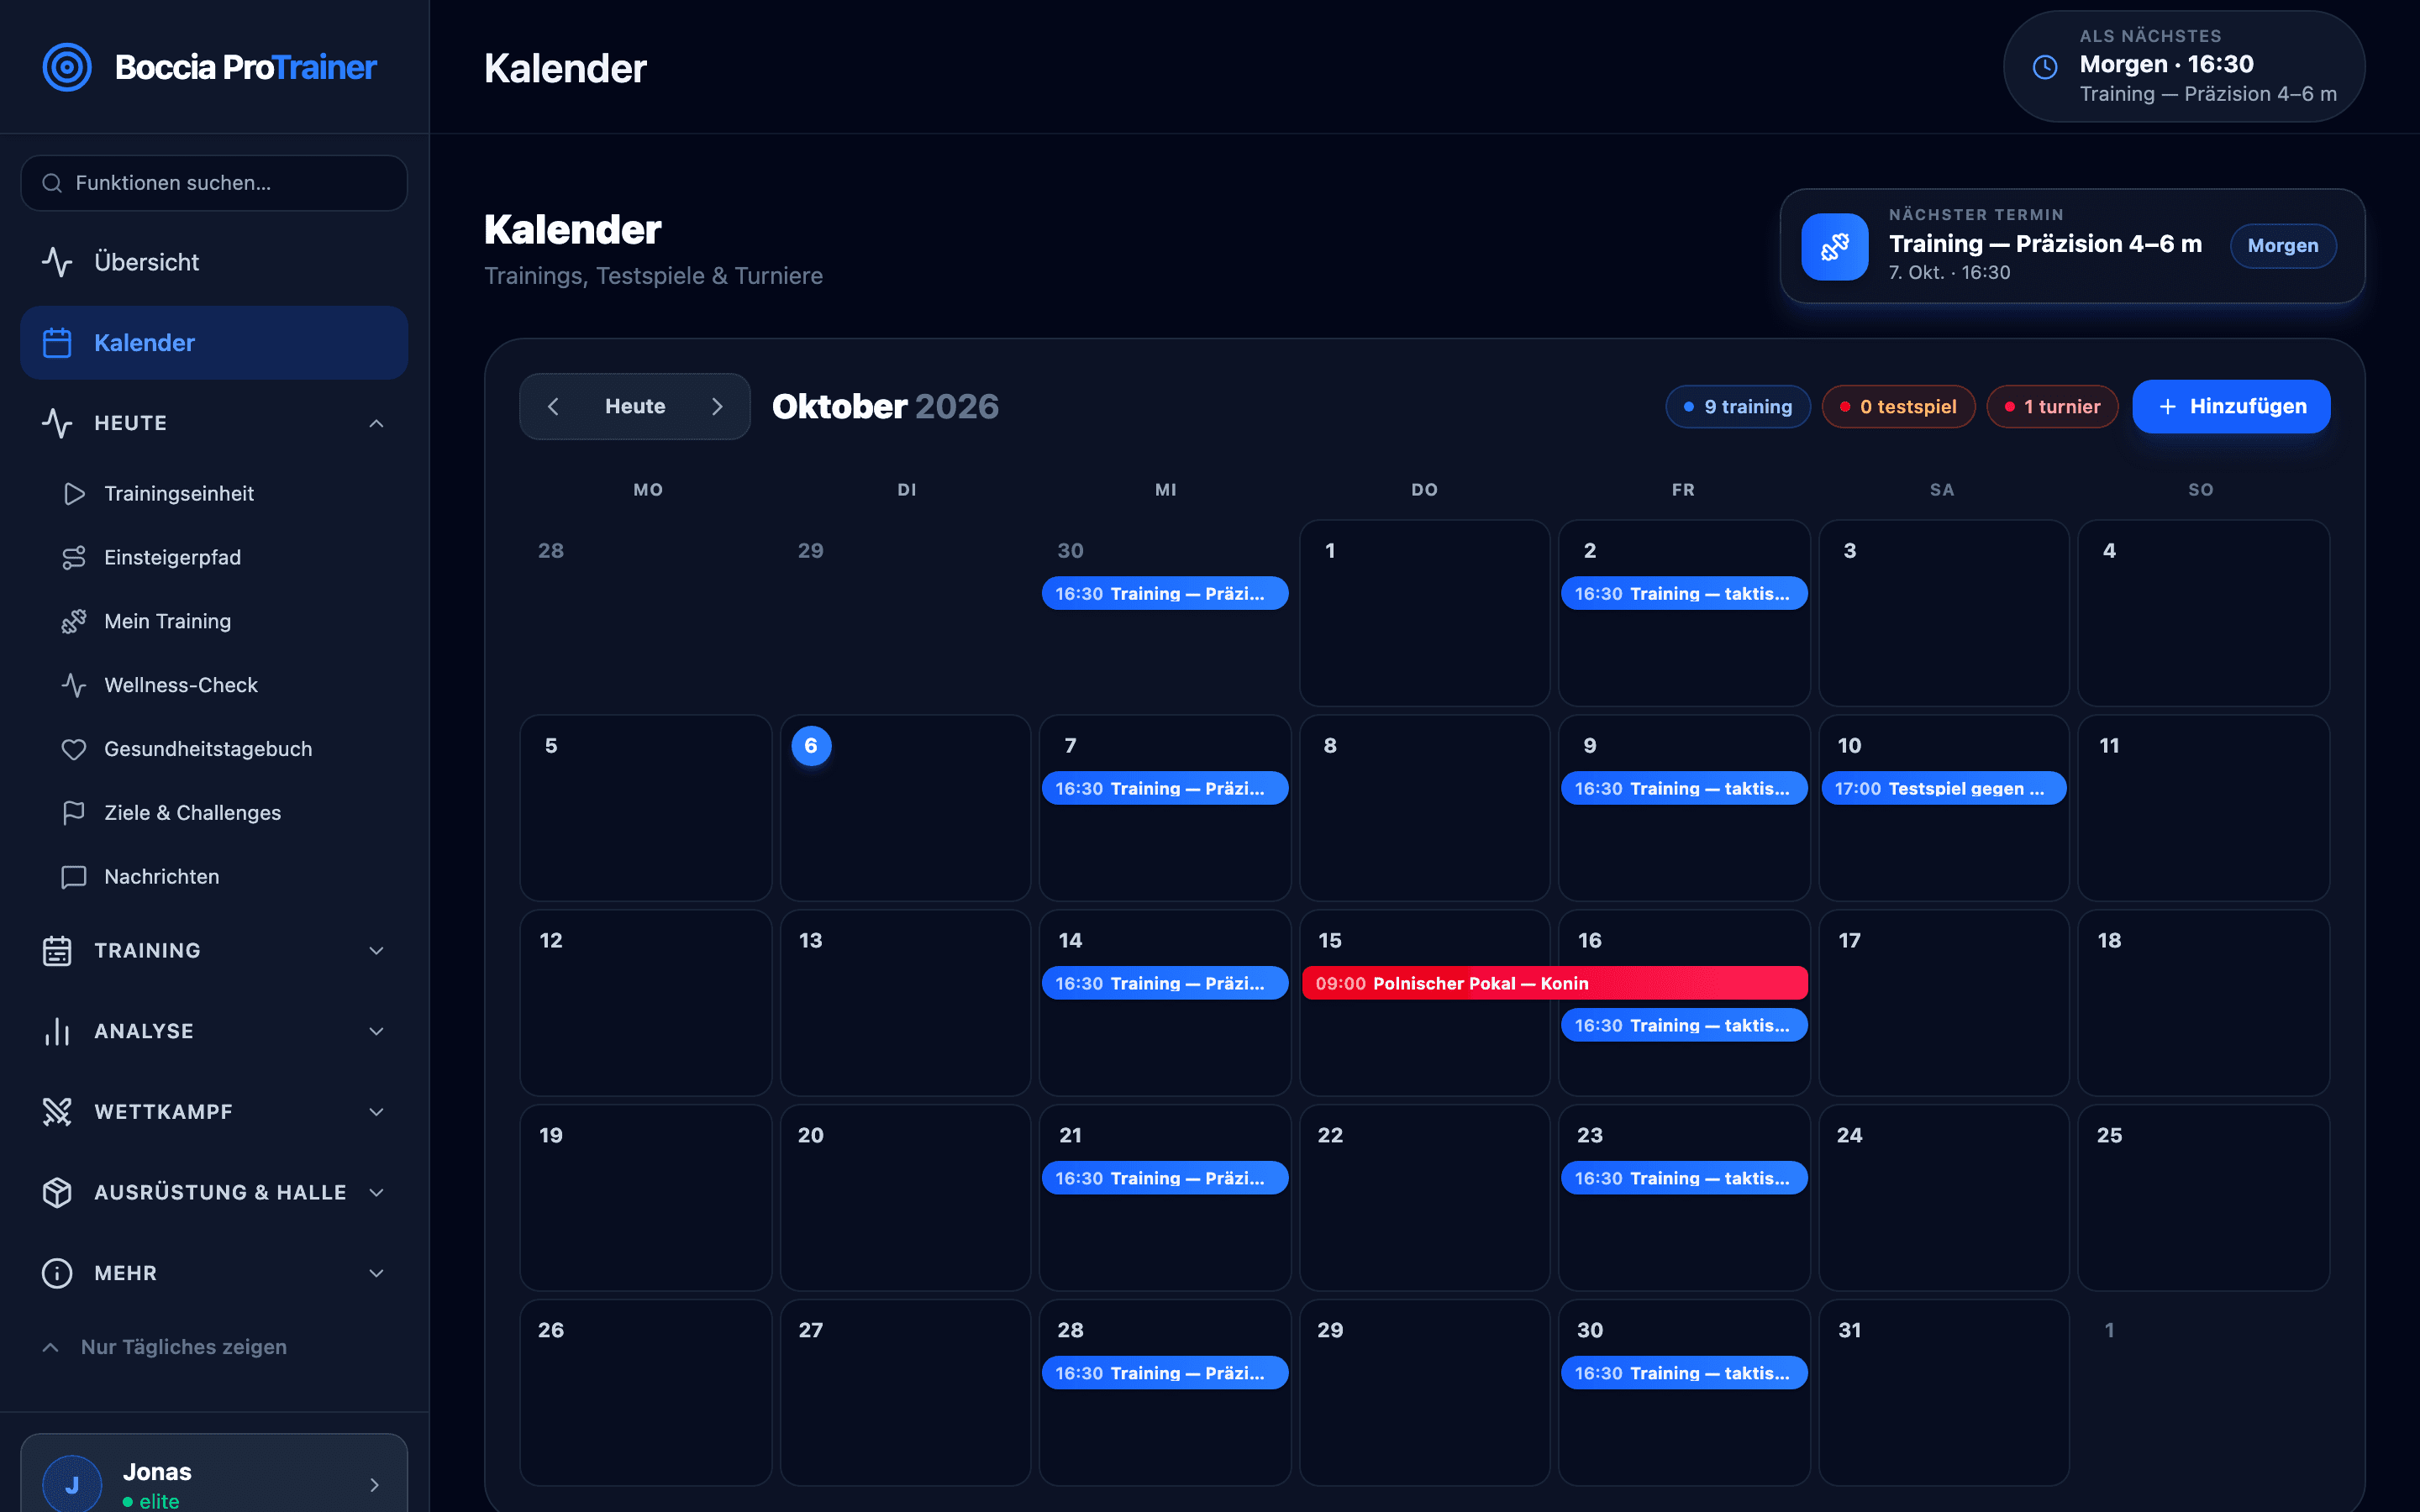Image resolution: width=2420 pixels, height=1512 pixels.
Task: Click the Kalender calendar icon in sidebar
Action: coord(57,343)
